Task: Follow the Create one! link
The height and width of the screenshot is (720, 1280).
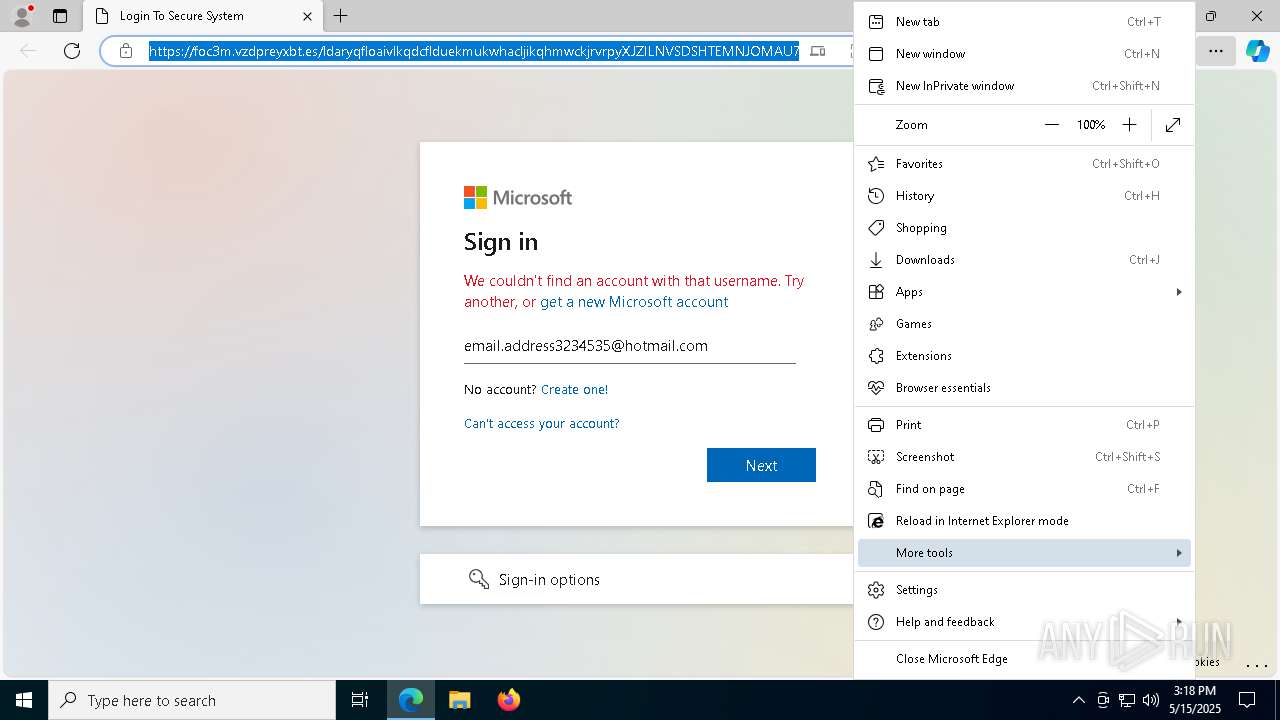Action: [574, 389]
